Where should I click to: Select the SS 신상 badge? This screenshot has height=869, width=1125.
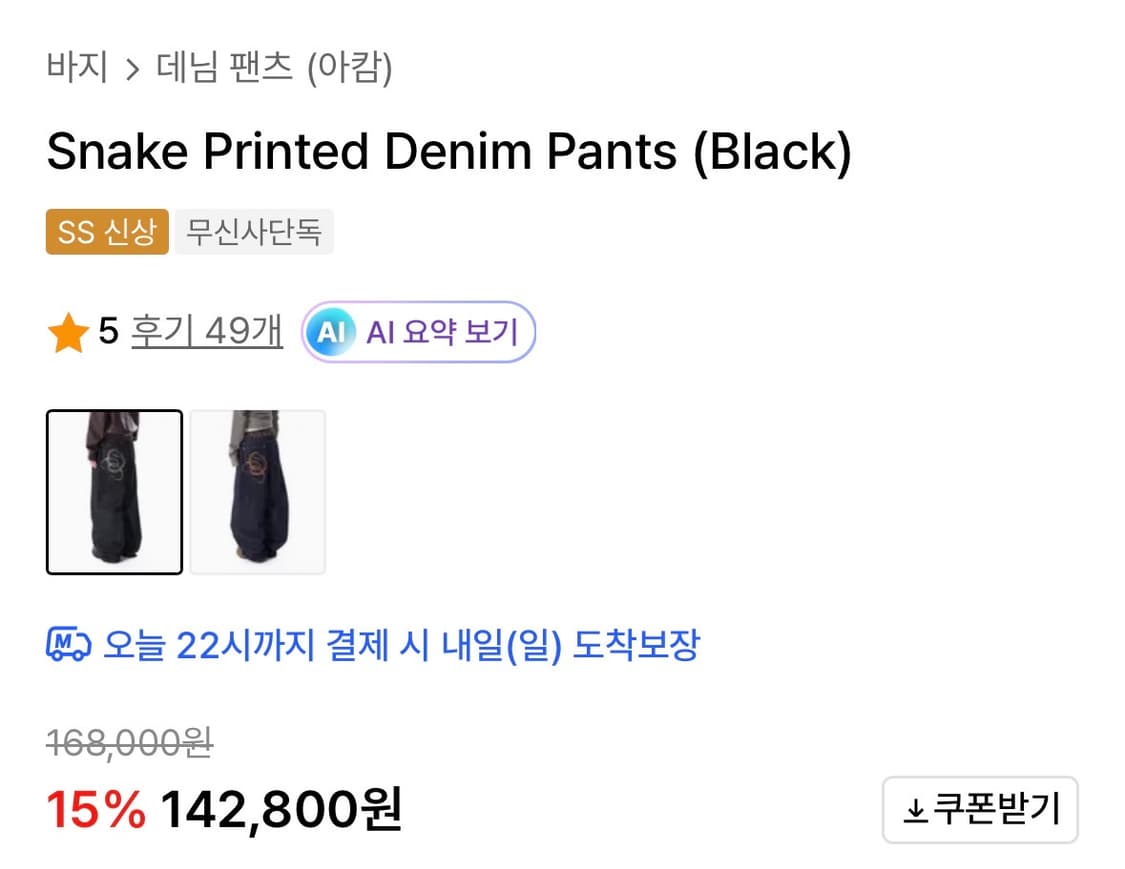106,231
